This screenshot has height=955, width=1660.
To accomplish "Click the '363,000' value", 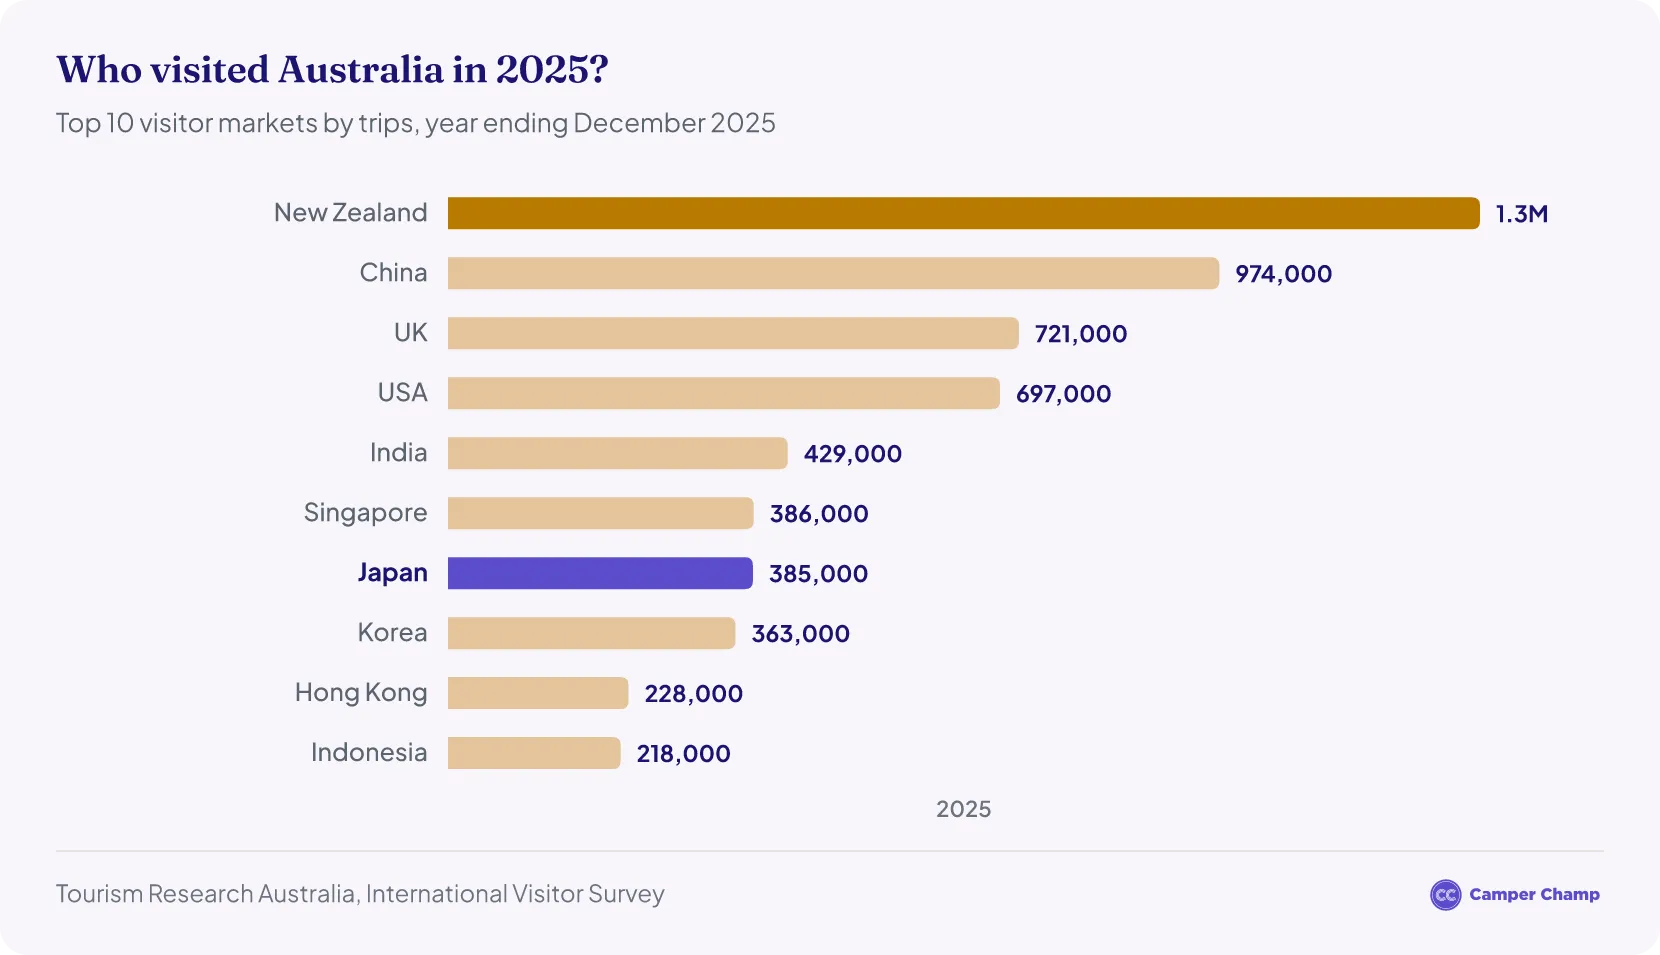I will click(801, 634).
